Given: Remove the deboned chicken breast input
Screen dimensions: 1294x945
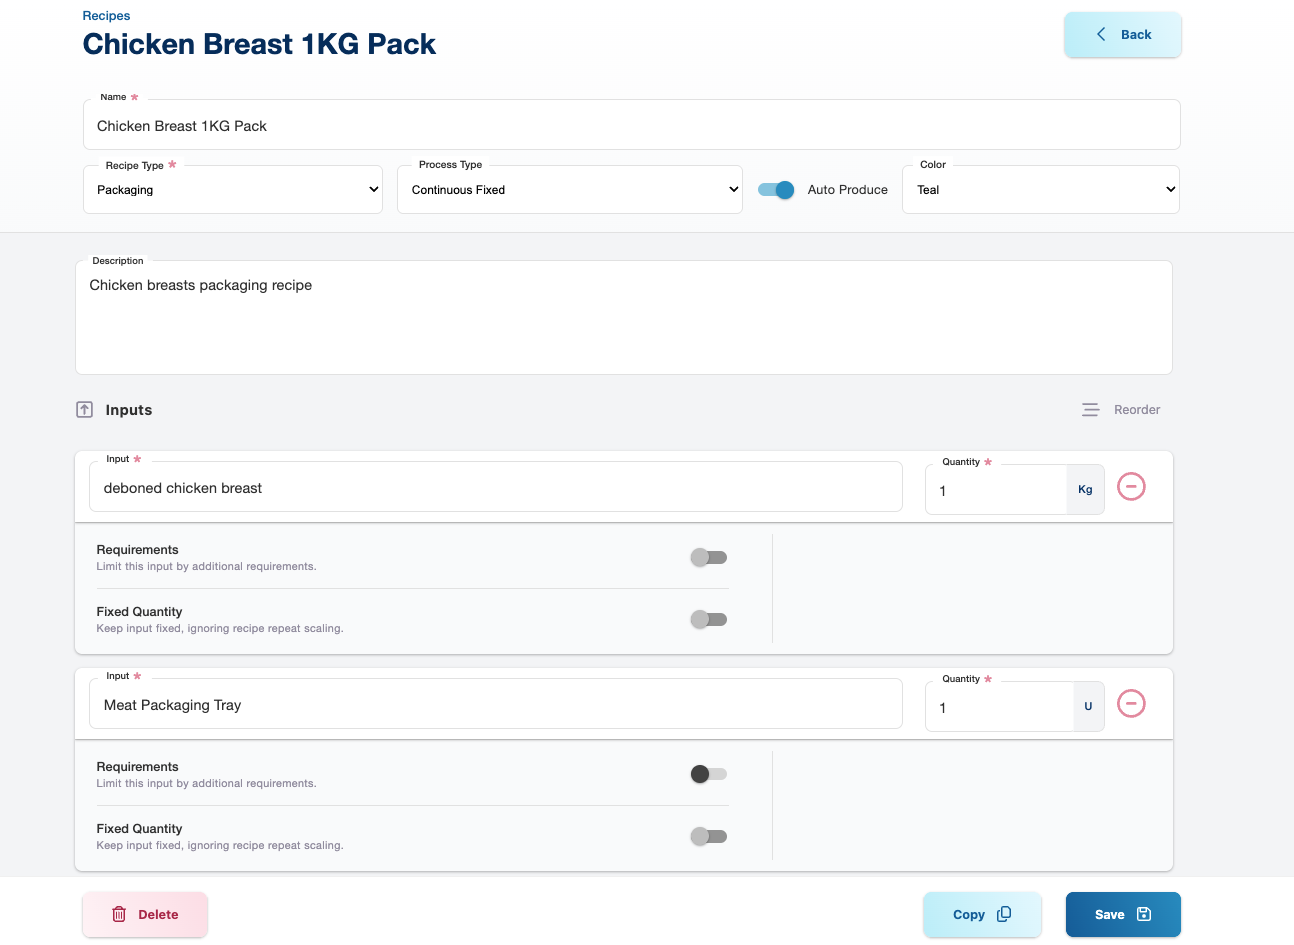Looking at the screenshot, I should [1131, 487].
